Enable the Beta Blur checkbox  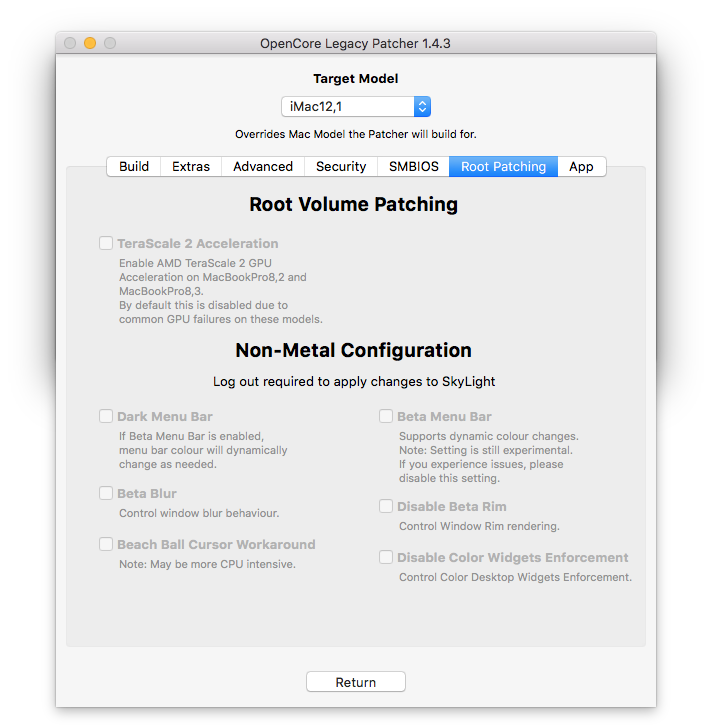click(x=106, y=493)
